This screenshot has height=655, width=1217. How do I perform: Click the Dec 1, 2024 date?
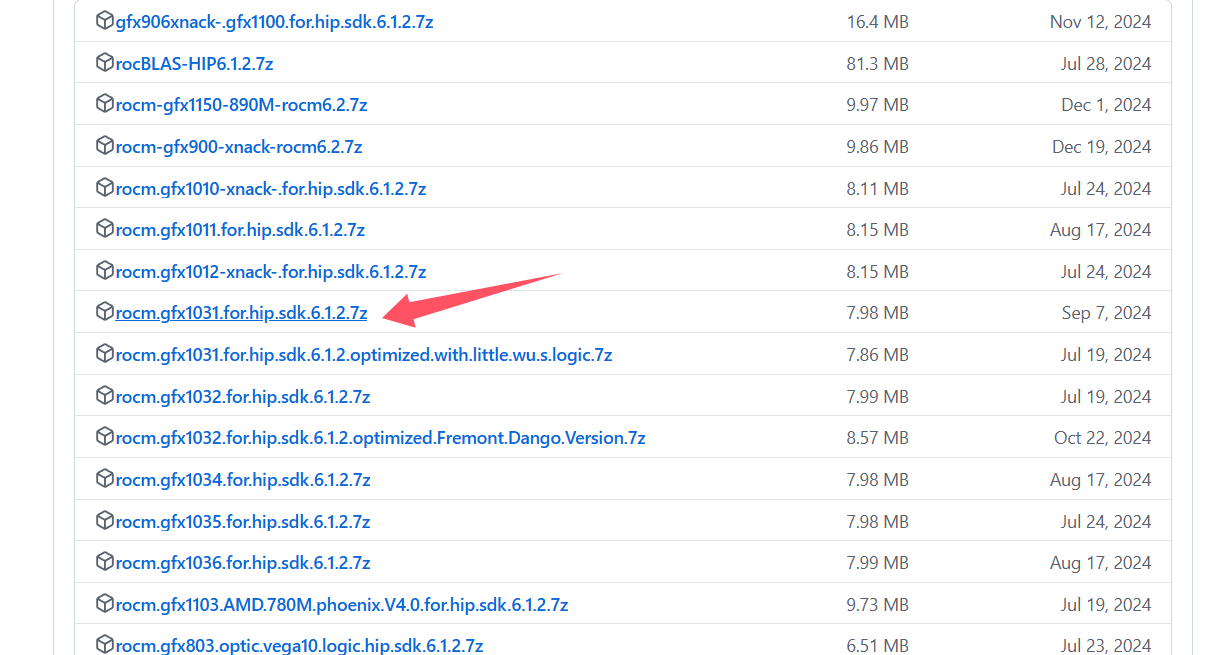pos(1106,105)
